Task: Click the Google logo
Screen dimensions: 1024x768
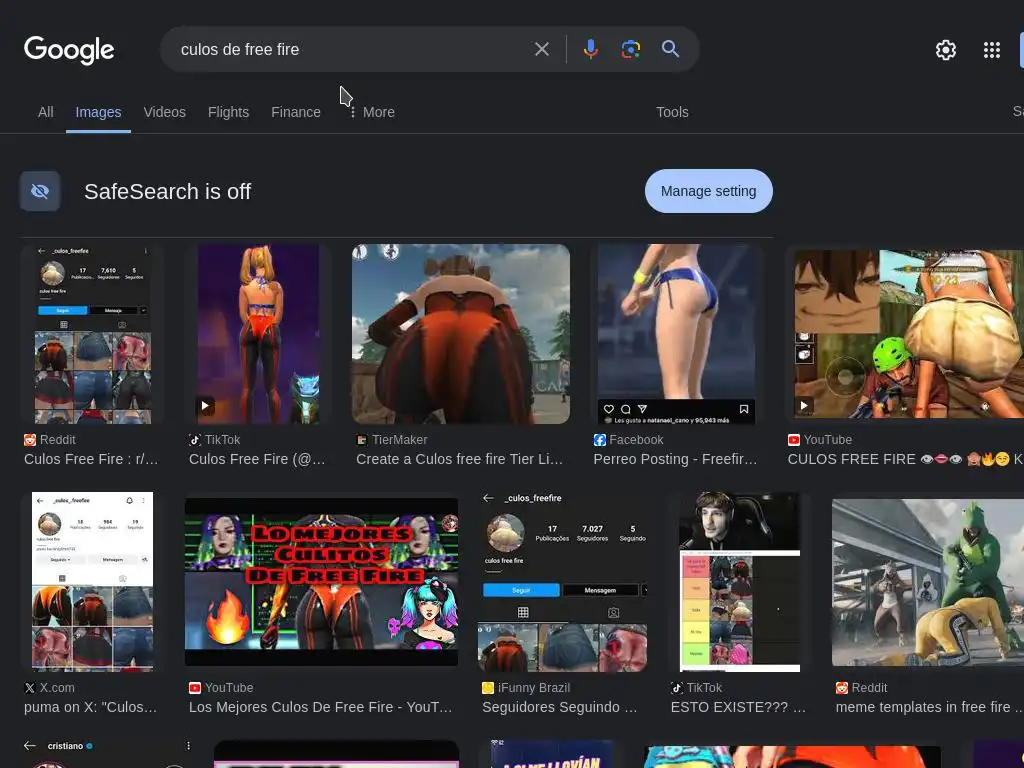Action: [x=69, y=50]
